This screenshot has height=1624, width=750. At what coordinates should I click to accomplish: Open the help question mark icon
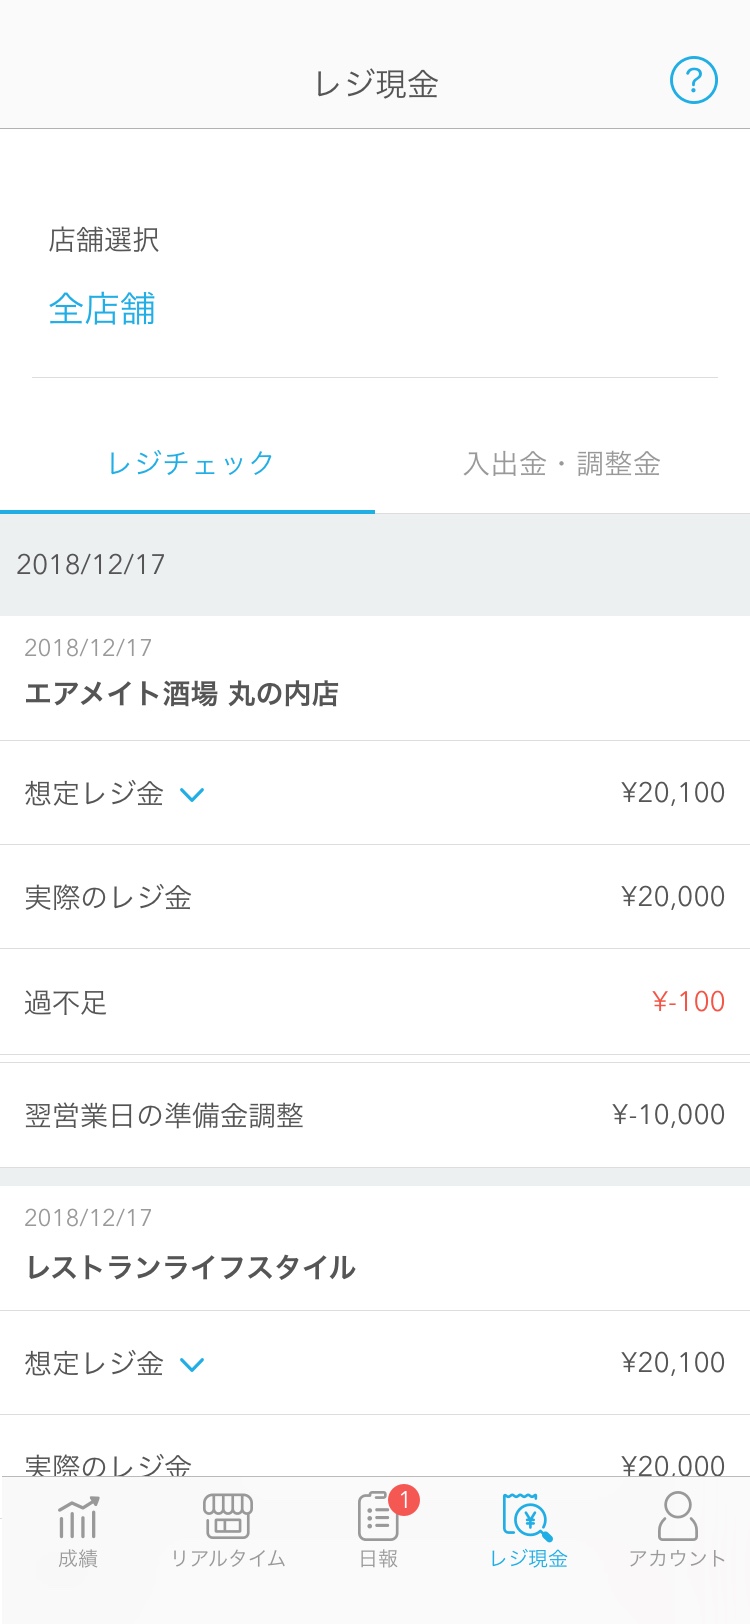click(693, 80)
